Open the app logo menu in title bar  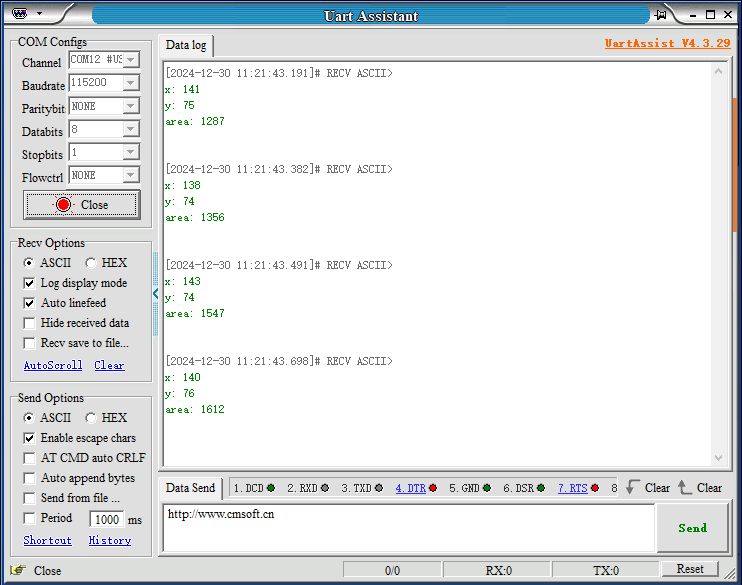click(20, 13)
